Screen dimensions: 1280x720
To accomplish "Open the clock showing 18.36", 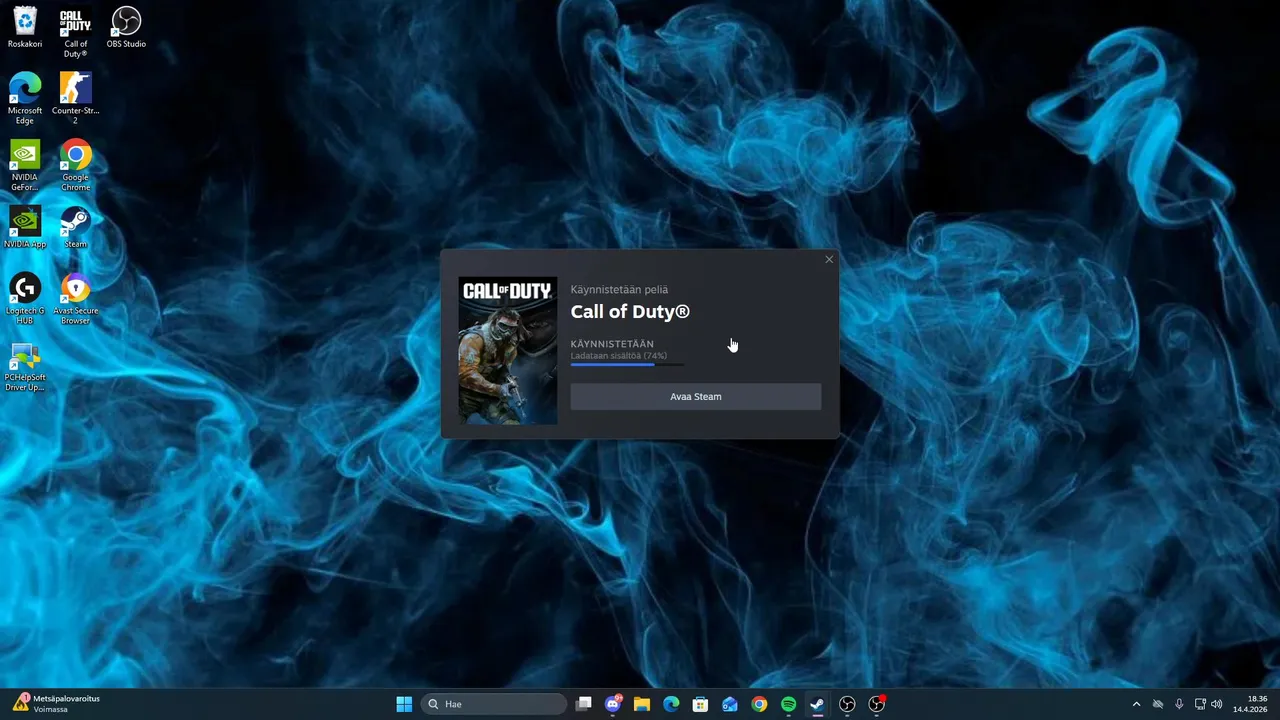I will [x=1250, y=704].
